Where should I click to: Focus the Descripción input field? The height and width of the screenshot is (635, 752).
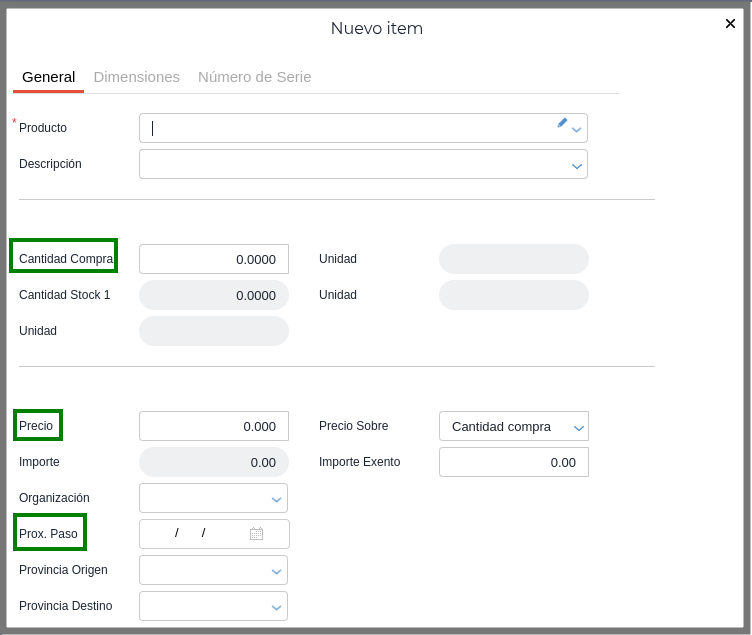point(352,164)
